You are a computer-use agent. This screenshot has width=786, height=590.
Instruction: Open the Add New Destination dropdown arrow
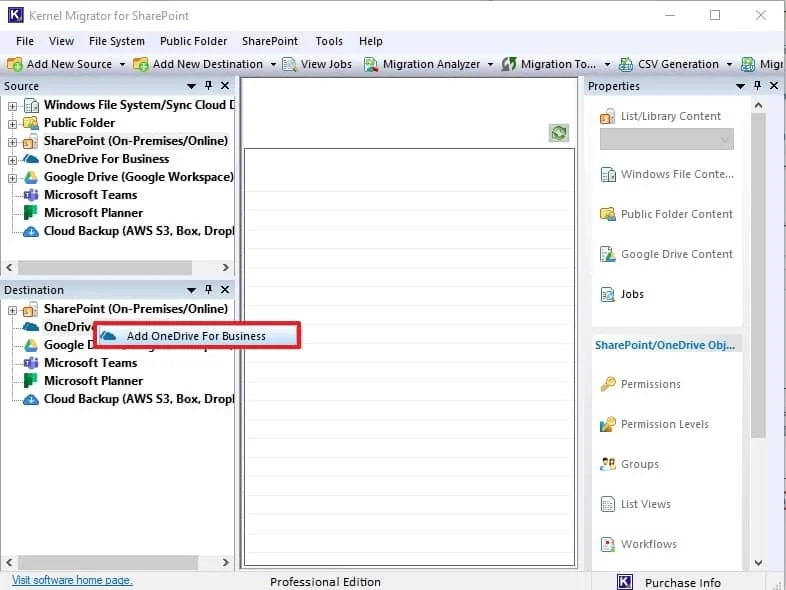[273, 65]
